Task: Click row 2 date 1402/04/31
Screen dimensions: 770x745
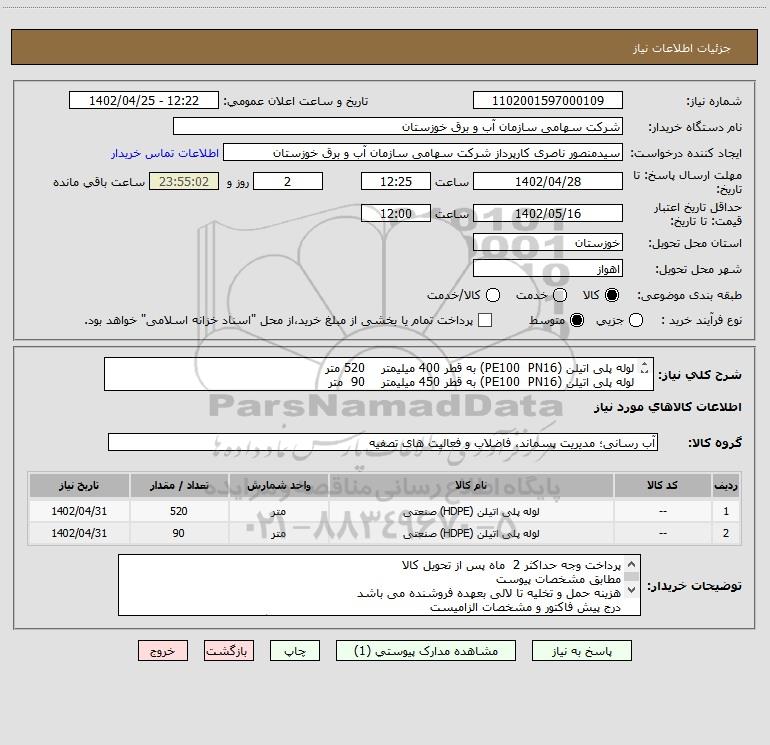Action: (x=79, y=533)
